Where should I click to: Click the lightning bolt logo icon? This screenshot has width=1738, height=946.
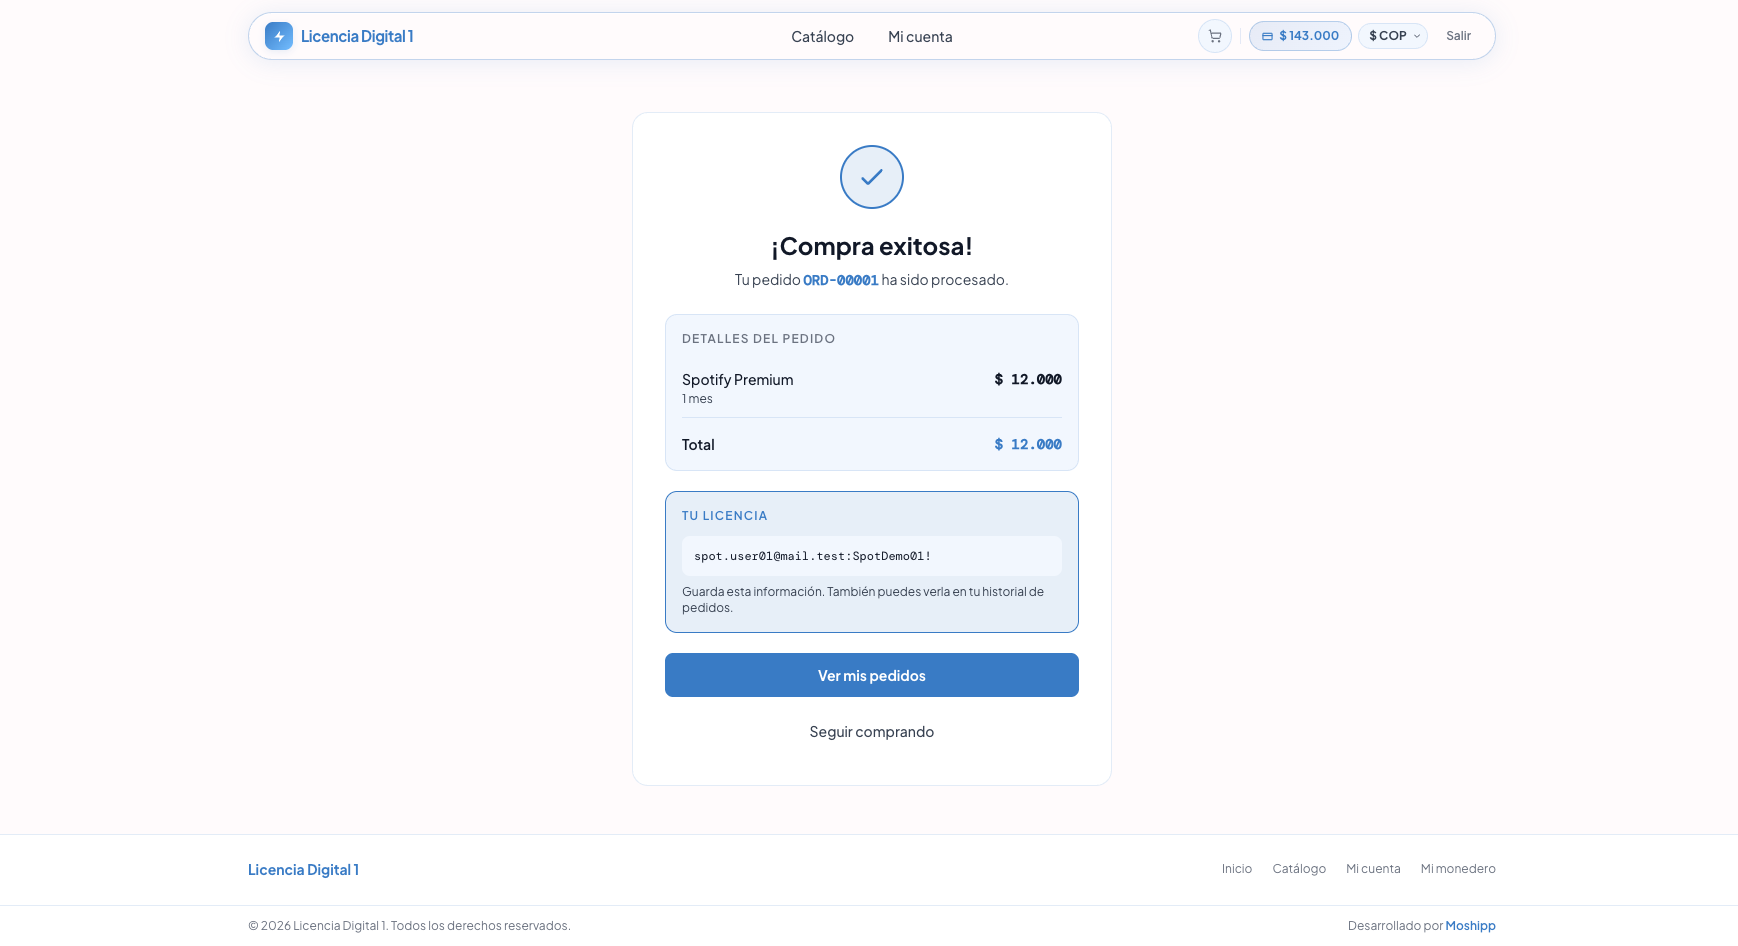click(278, 36)
